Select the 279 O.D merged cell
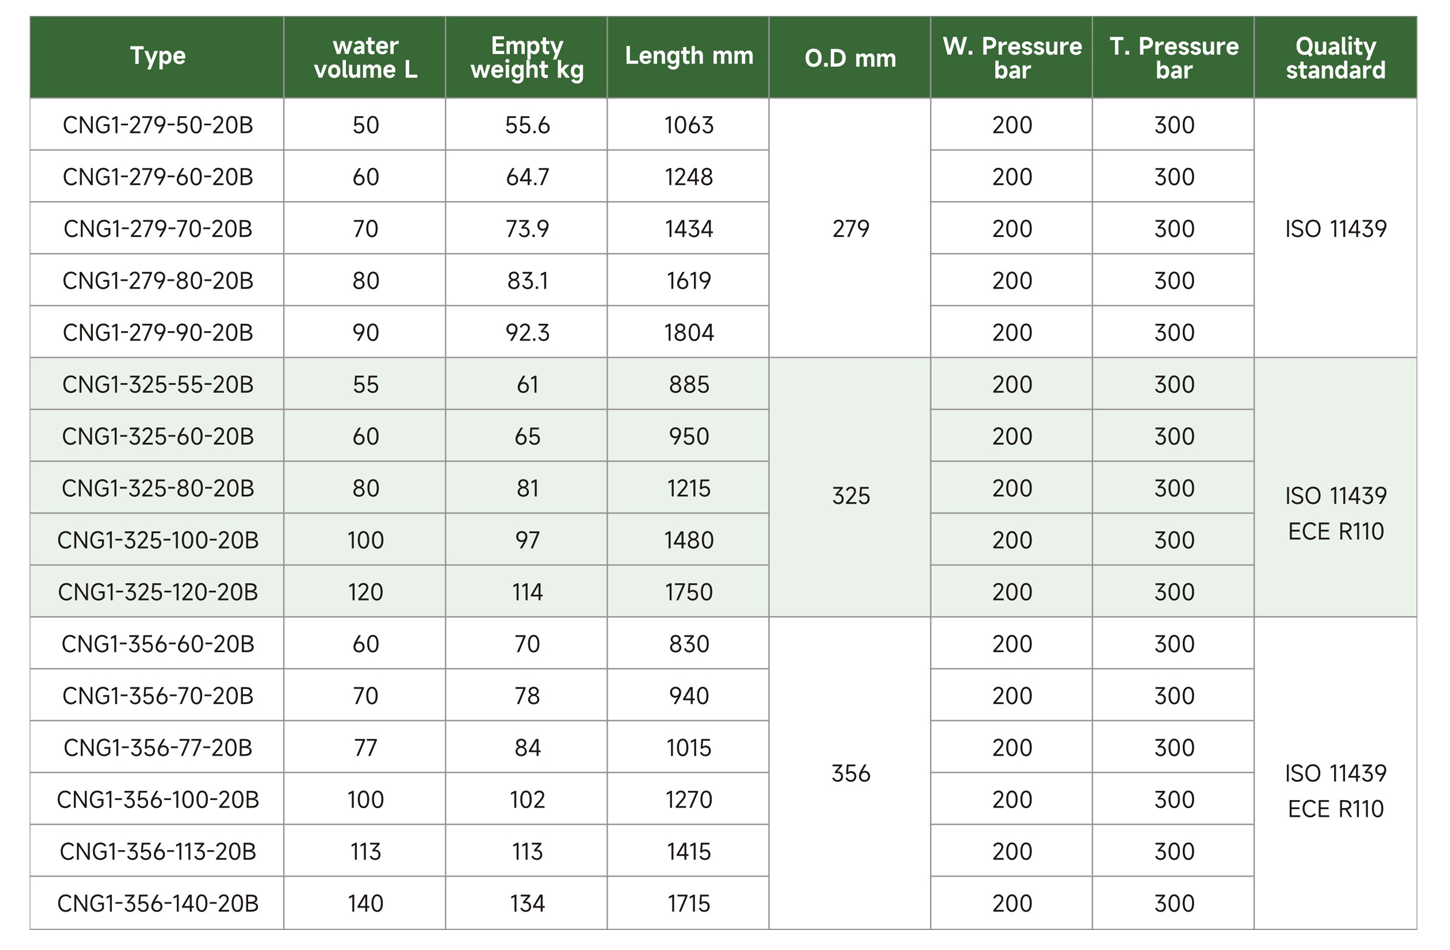 tap(850, 228)
